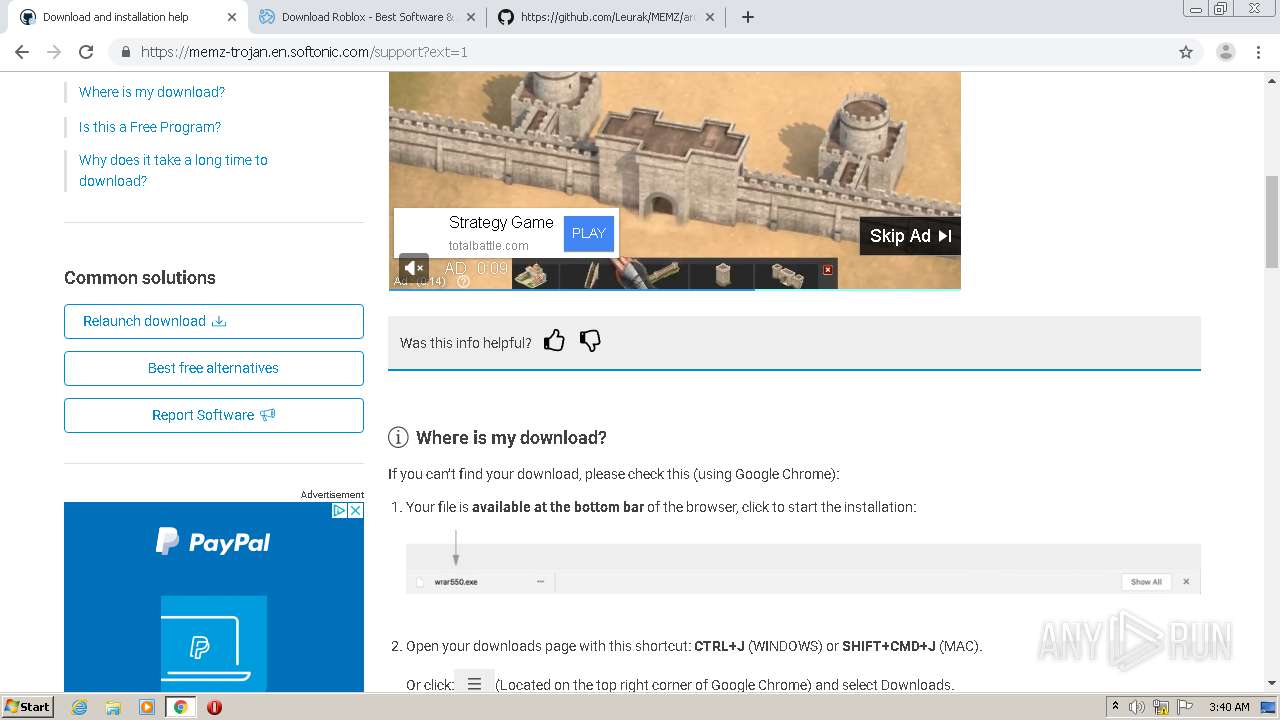This screenshot has width=1280, height=720.
Task: Click the totalbattle.com ad link
Action: [489, 246]
